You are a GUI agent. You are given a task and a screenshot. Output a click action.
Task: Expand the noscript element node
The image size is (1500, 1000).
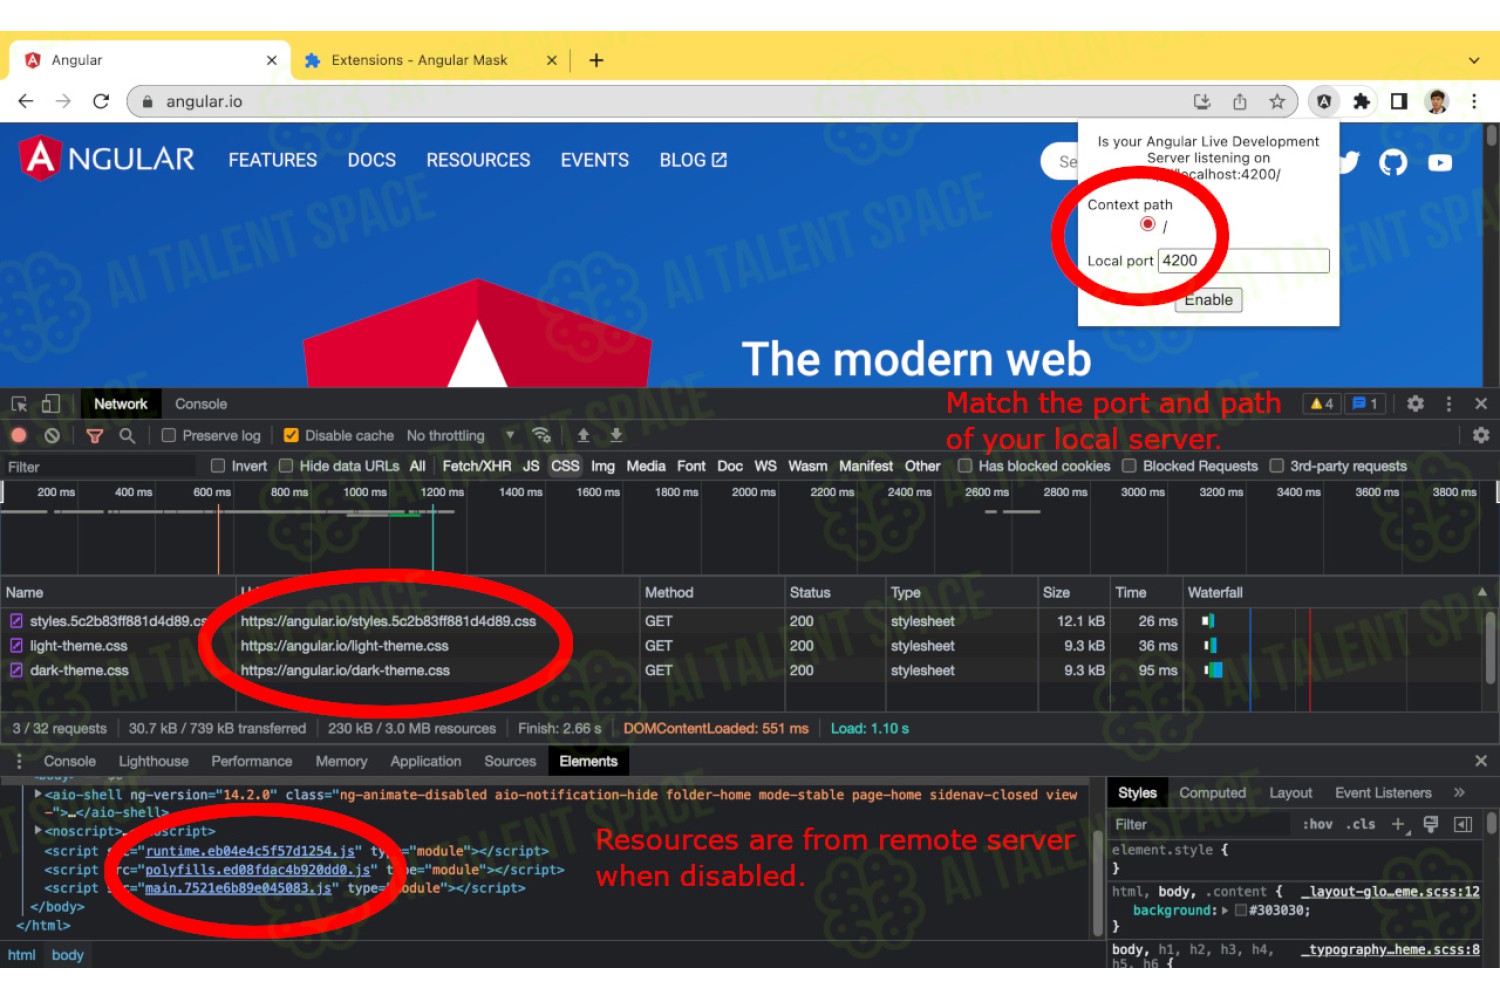(38, 831)
